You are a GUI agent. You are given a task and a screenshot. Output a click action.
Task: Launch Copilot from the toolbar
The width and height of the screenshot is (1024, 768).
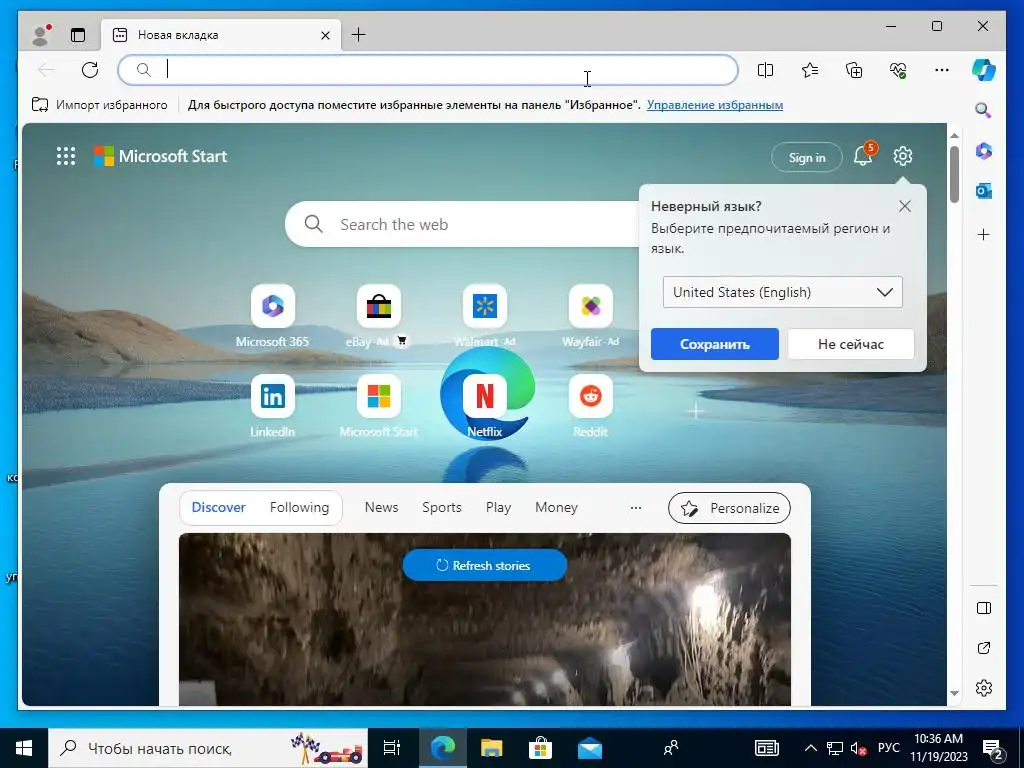(x=984, y=70)
